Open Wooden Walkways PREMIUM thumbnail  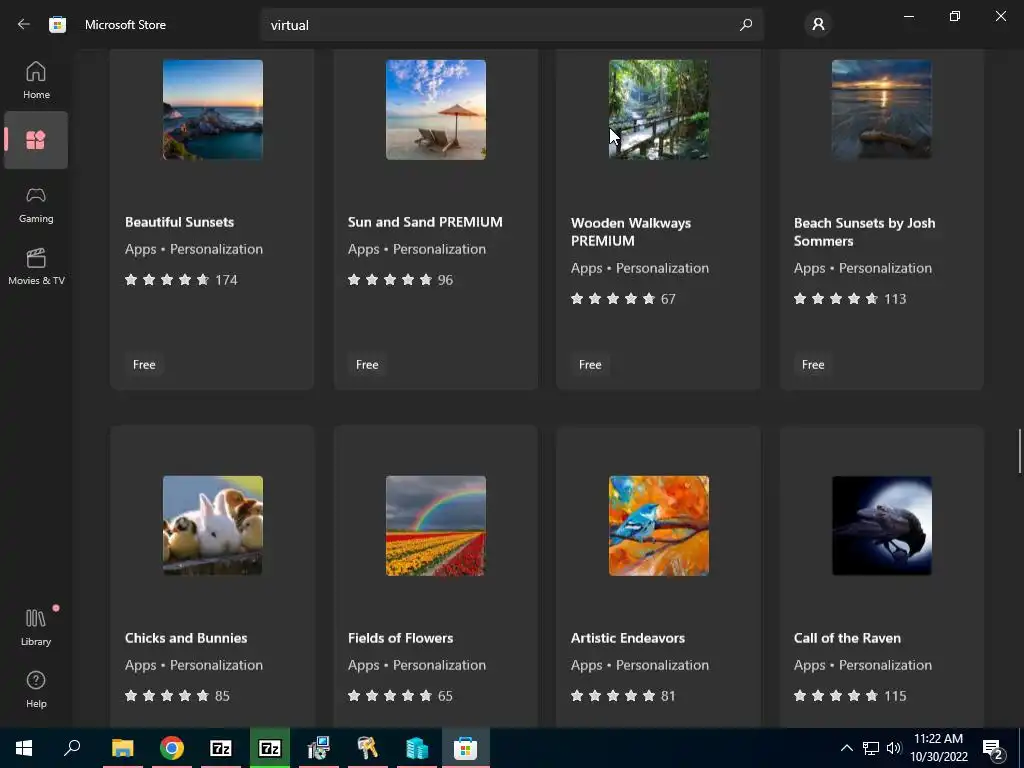pos(658,110)
